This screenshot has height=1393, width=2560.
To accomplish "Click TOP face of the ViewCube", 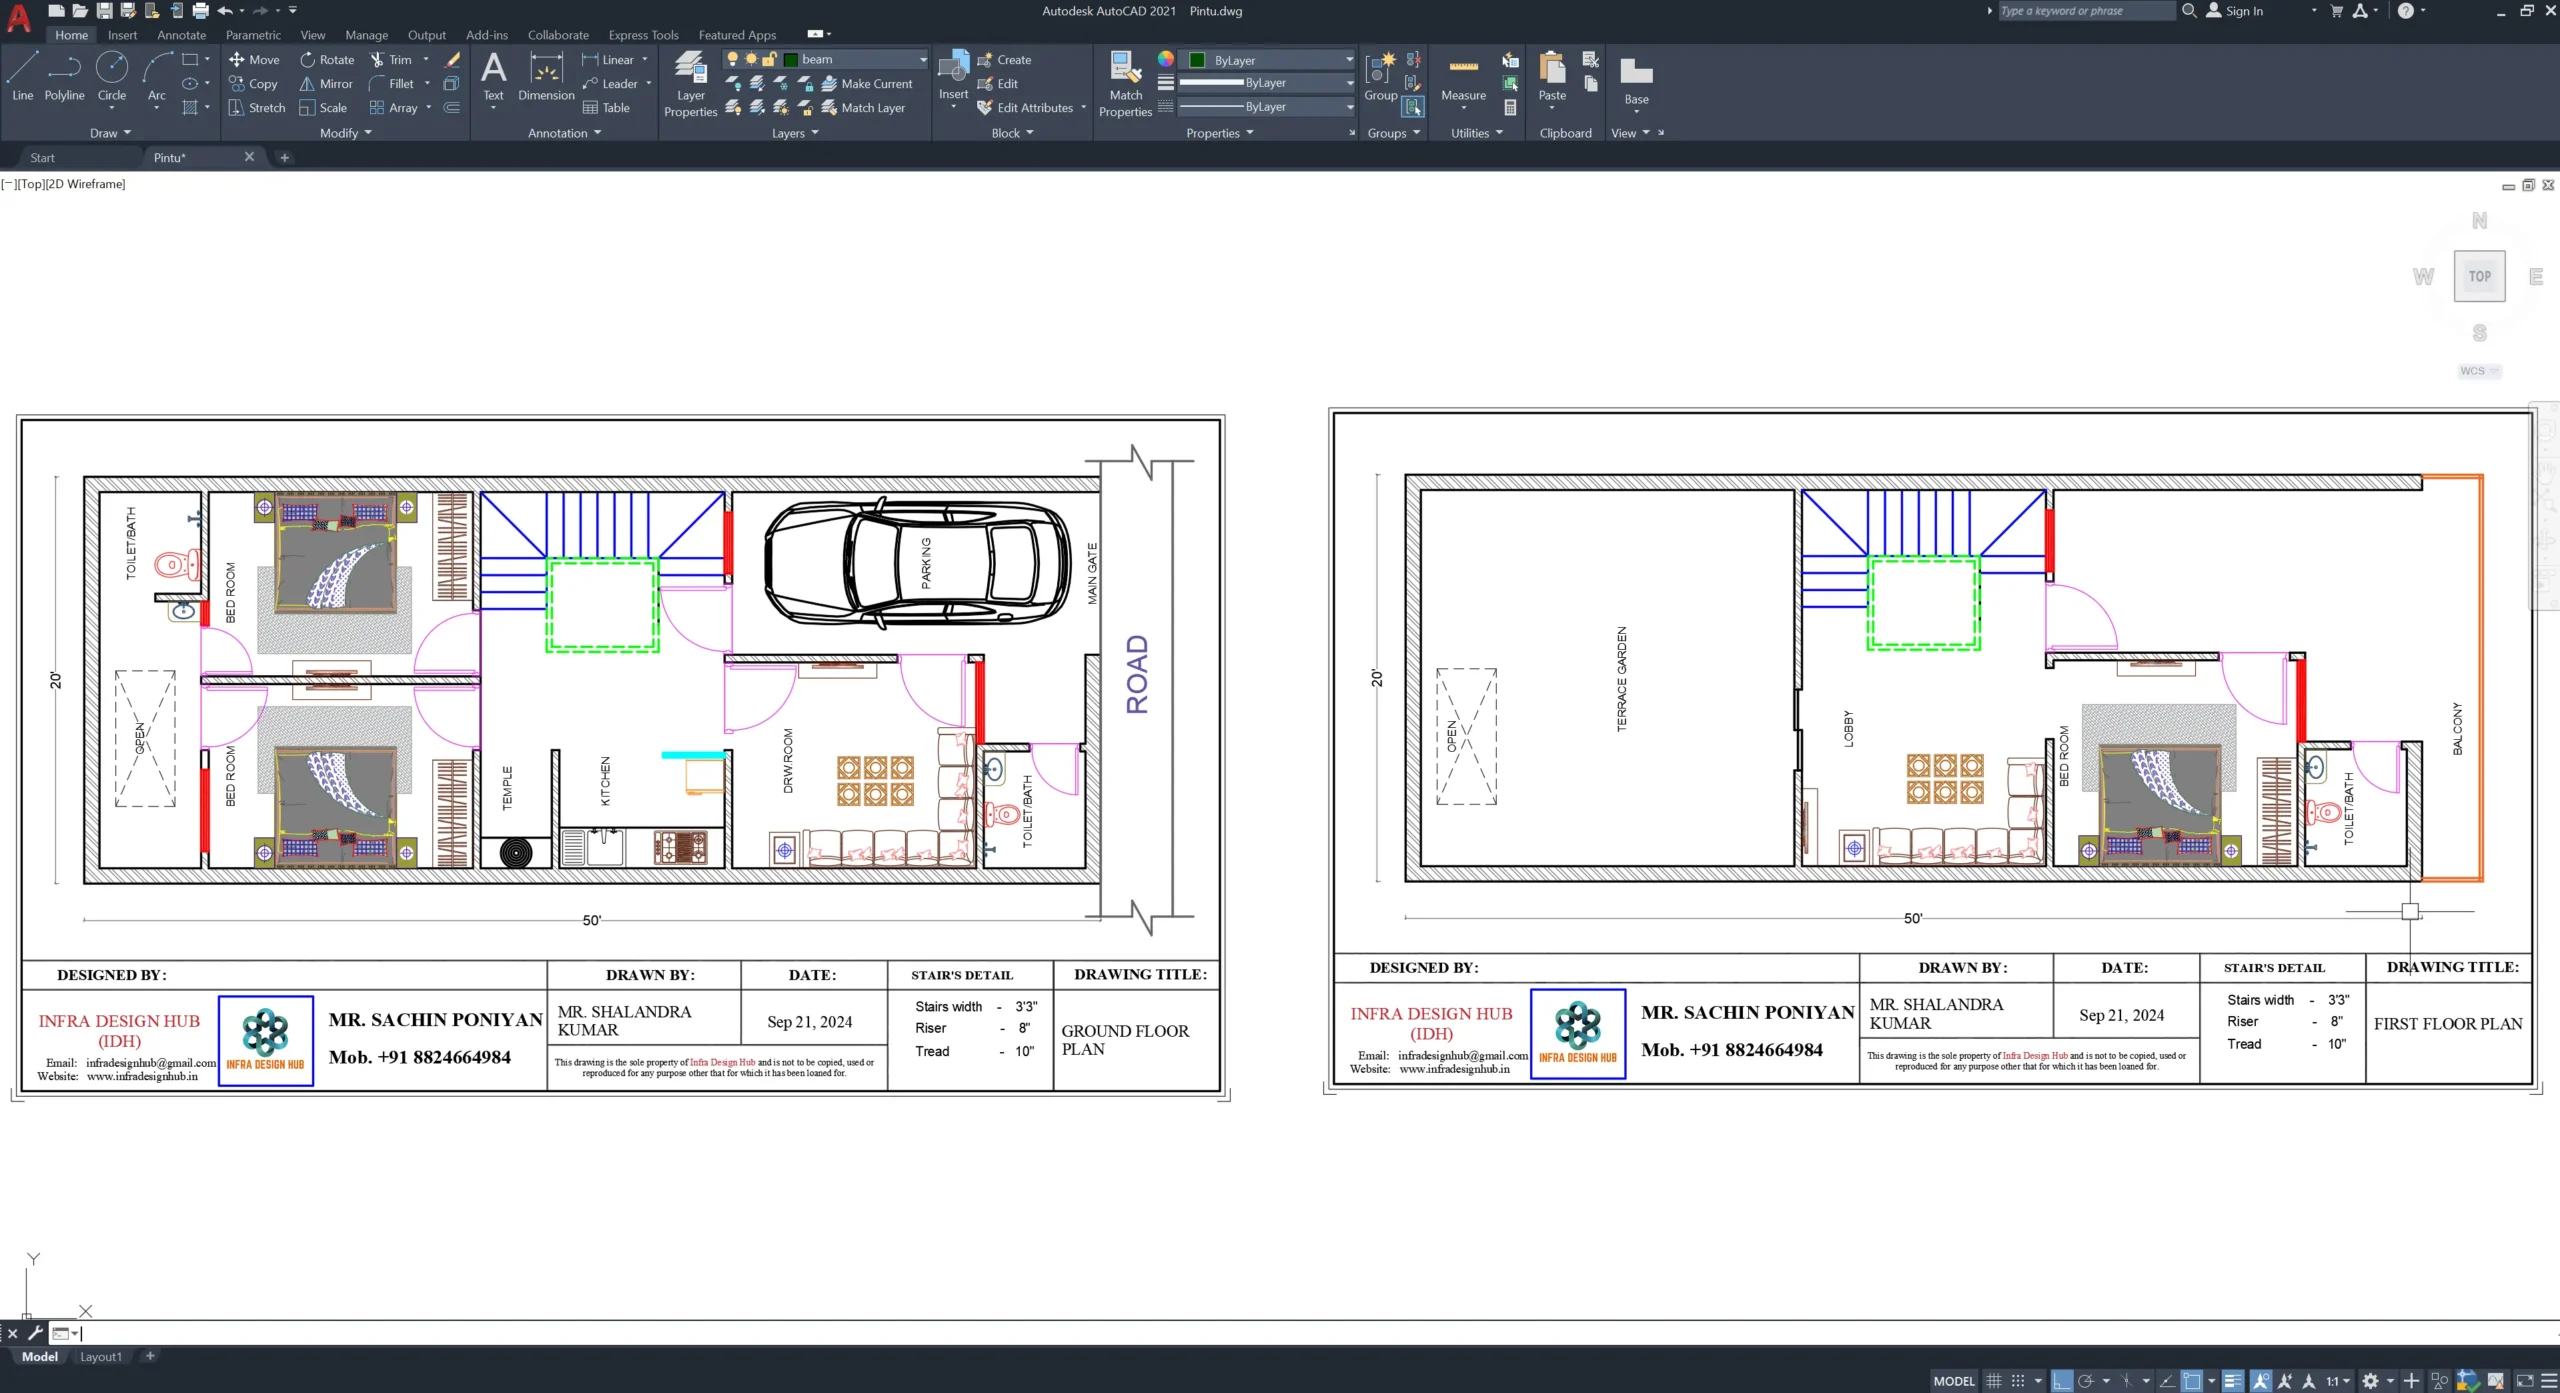I will click(x=2479, y=277).
